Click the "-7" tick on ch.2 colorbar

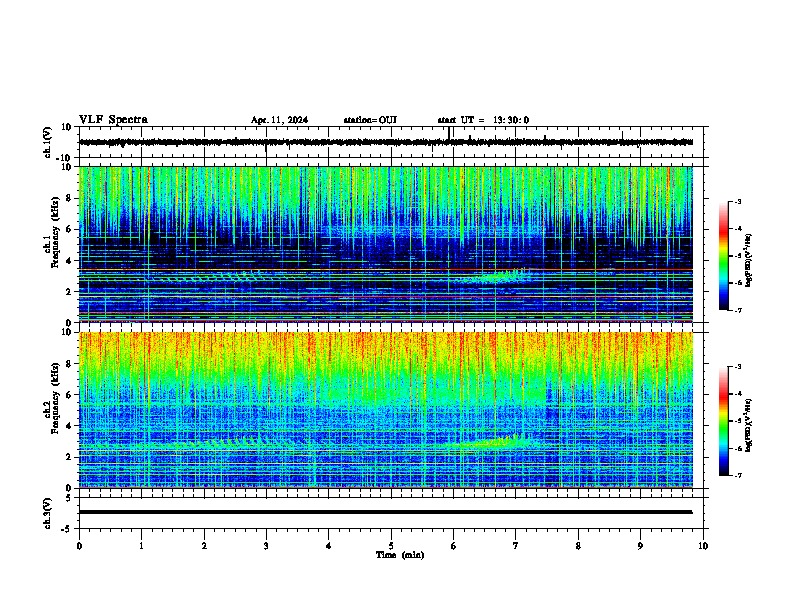(x=737, y=475)
